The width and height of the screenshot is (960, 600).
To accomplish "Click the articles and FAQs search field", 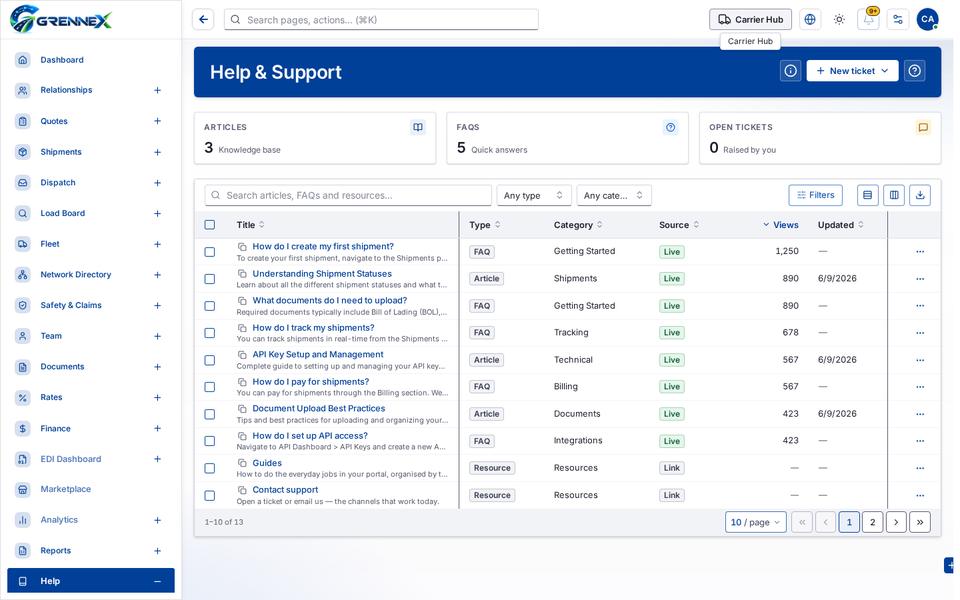I will [x=348, y=195].
